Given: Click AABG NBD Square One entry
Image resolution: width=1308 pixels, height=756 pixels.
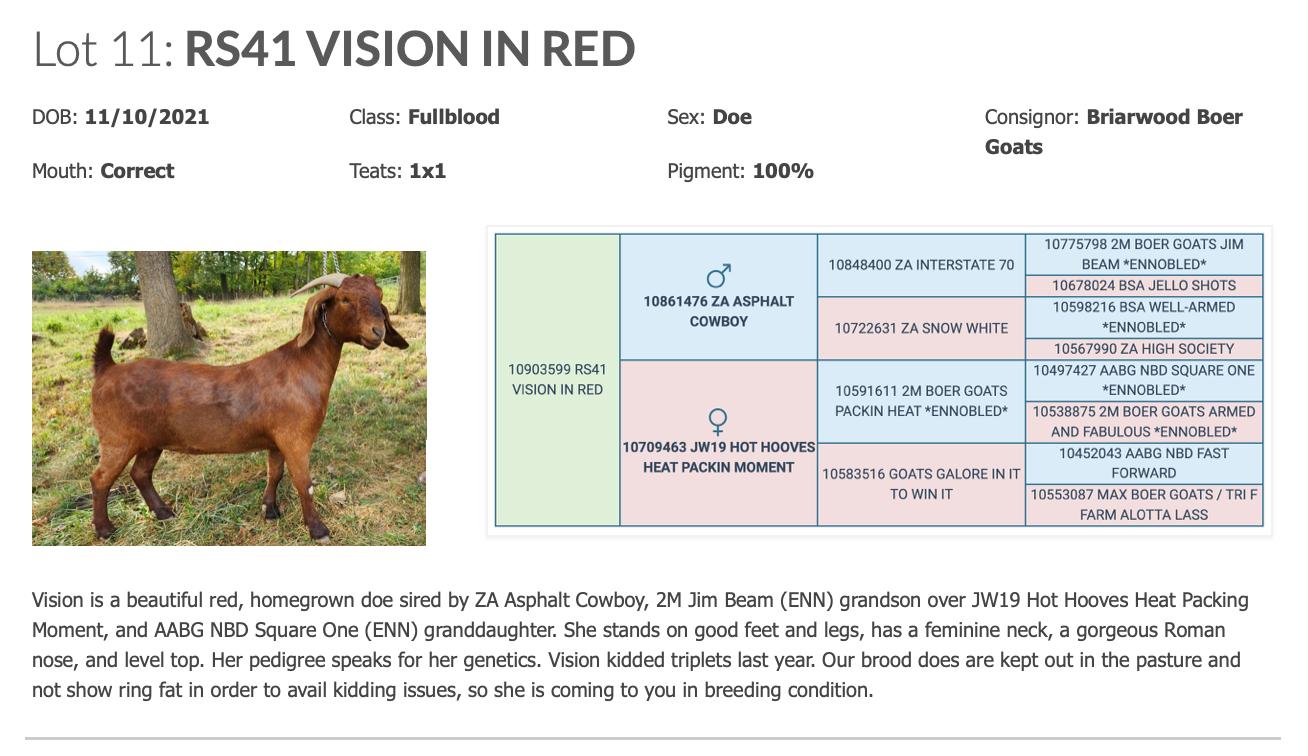Looking at the screenshot, I should [x=1144, y=380].
